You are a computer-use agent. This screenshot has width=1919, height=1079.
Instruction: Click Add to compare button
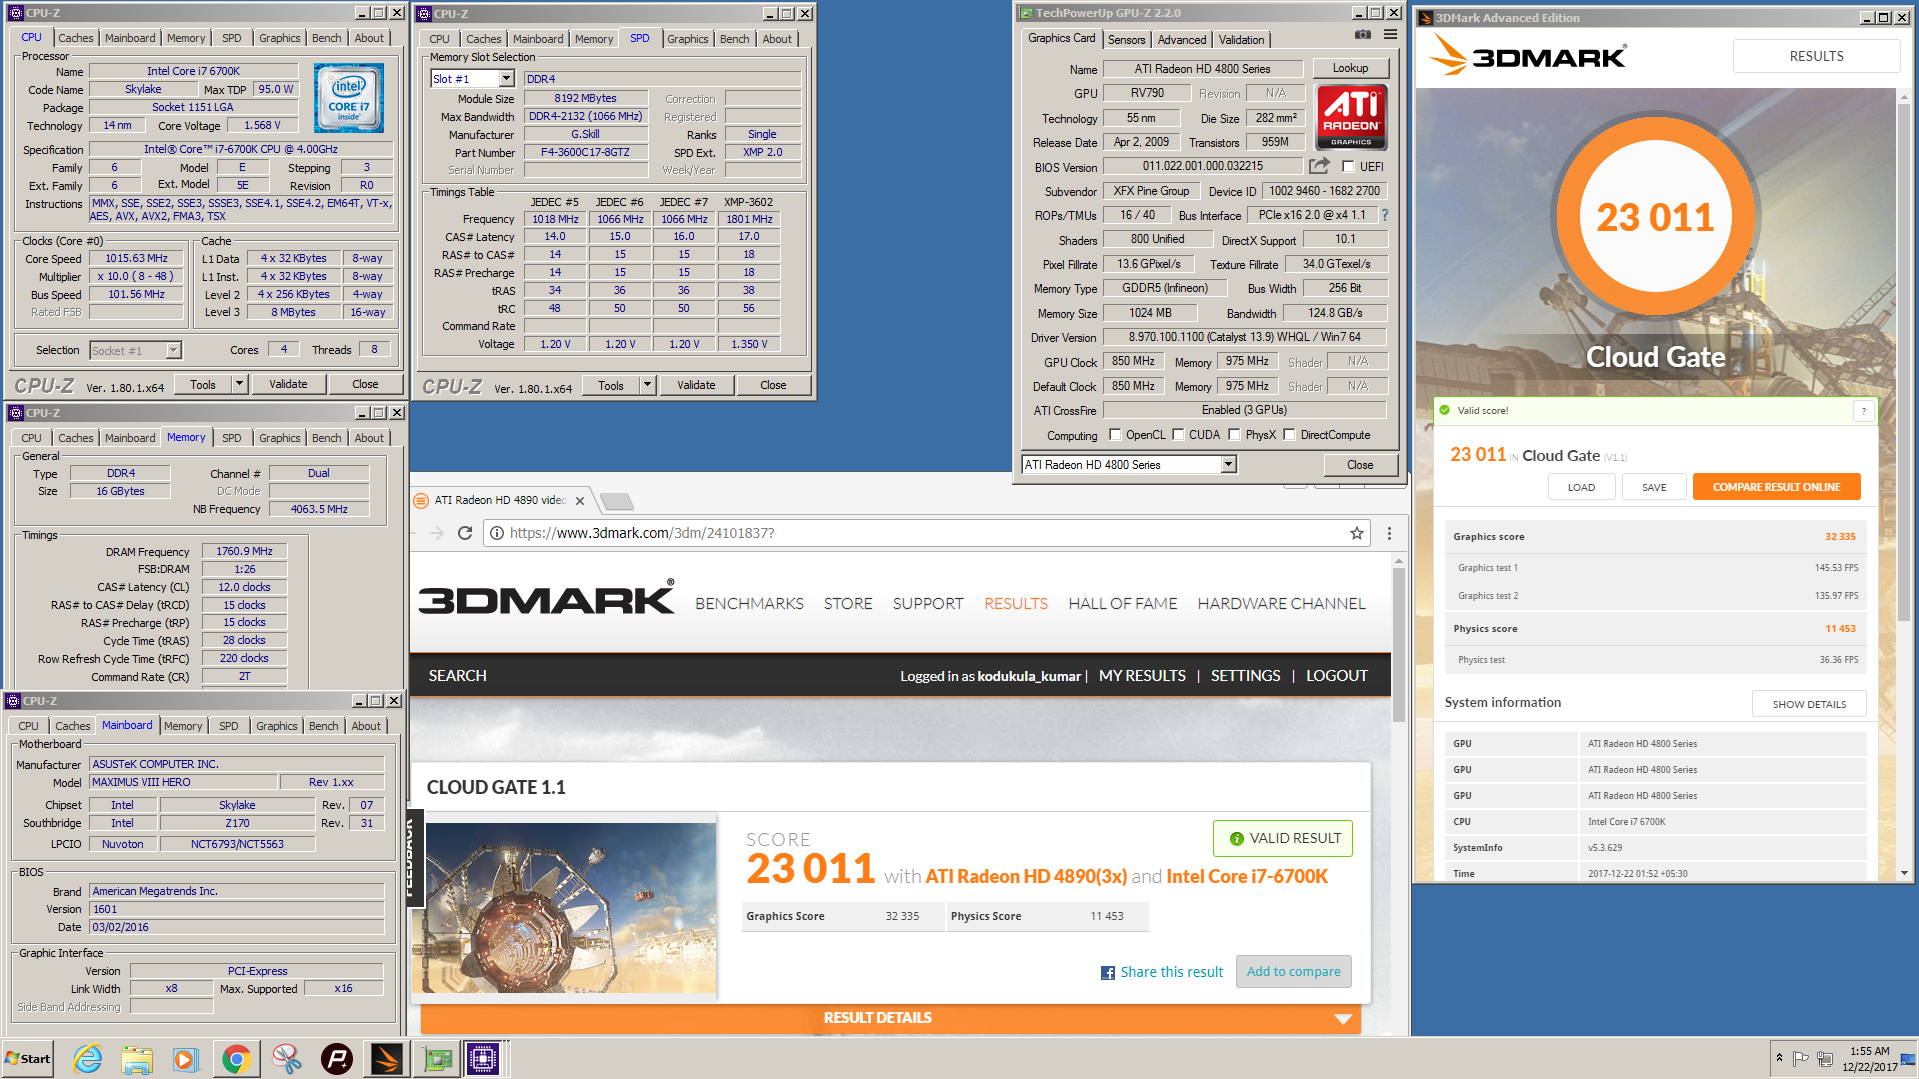click(1293, 971)
